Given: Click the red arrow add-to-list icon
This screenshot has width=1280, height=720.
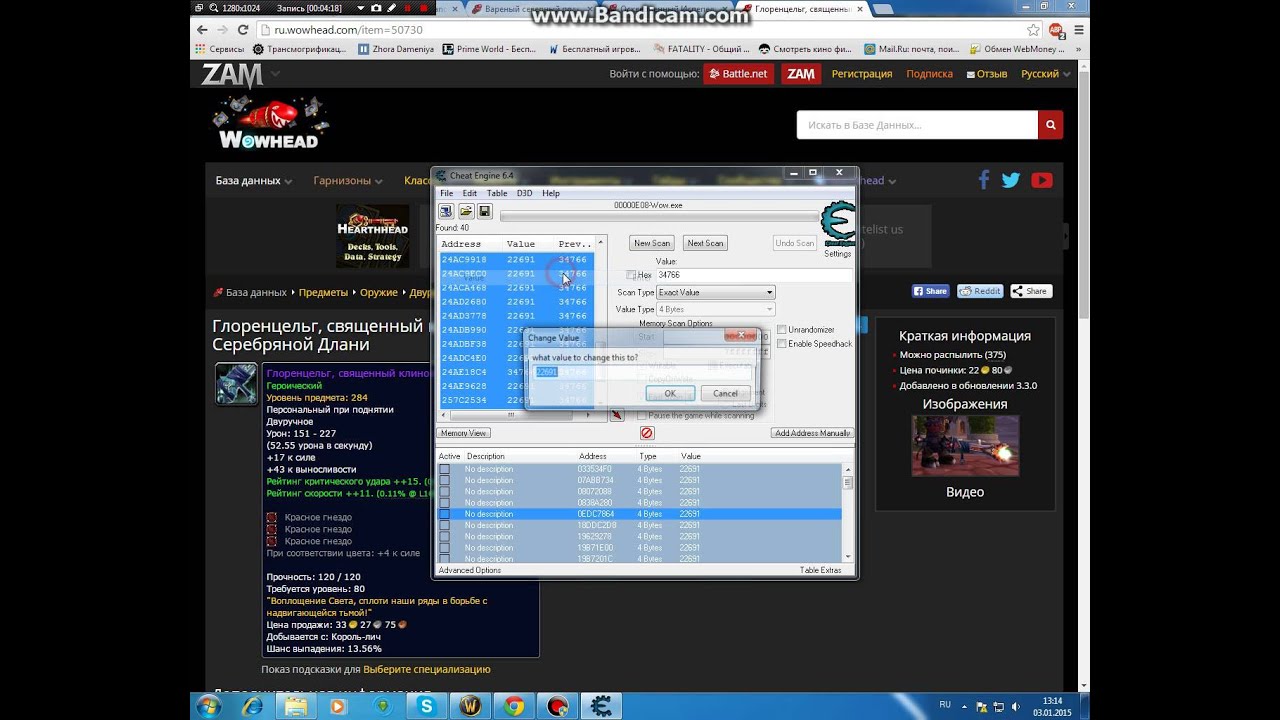Looking at the screenshot, I should 617,414.
